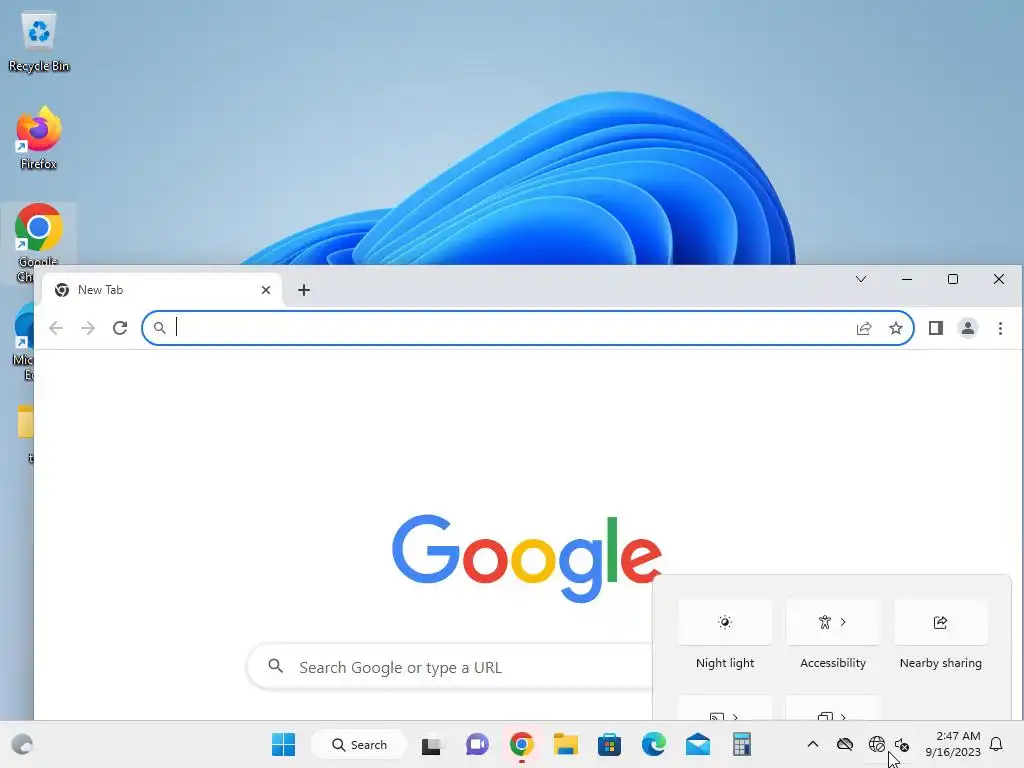
Task: Bookmark this tab with the star icon
Action: 896,328
